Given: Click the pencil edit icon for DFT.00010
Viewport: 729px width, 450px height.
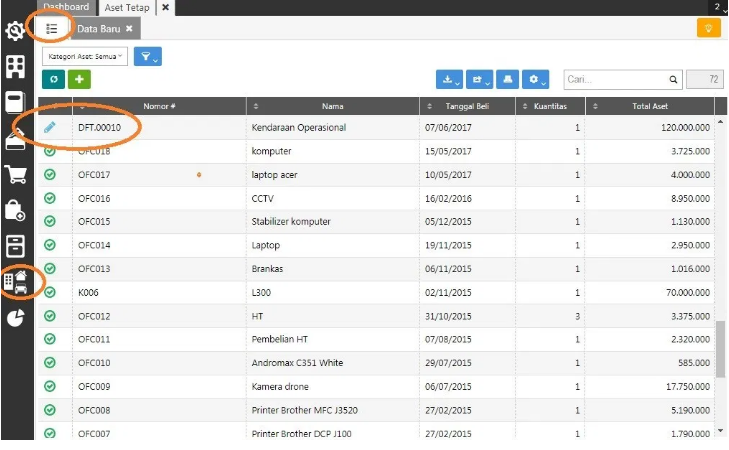Looking at the screenshot, I should [x=50, y=127].
